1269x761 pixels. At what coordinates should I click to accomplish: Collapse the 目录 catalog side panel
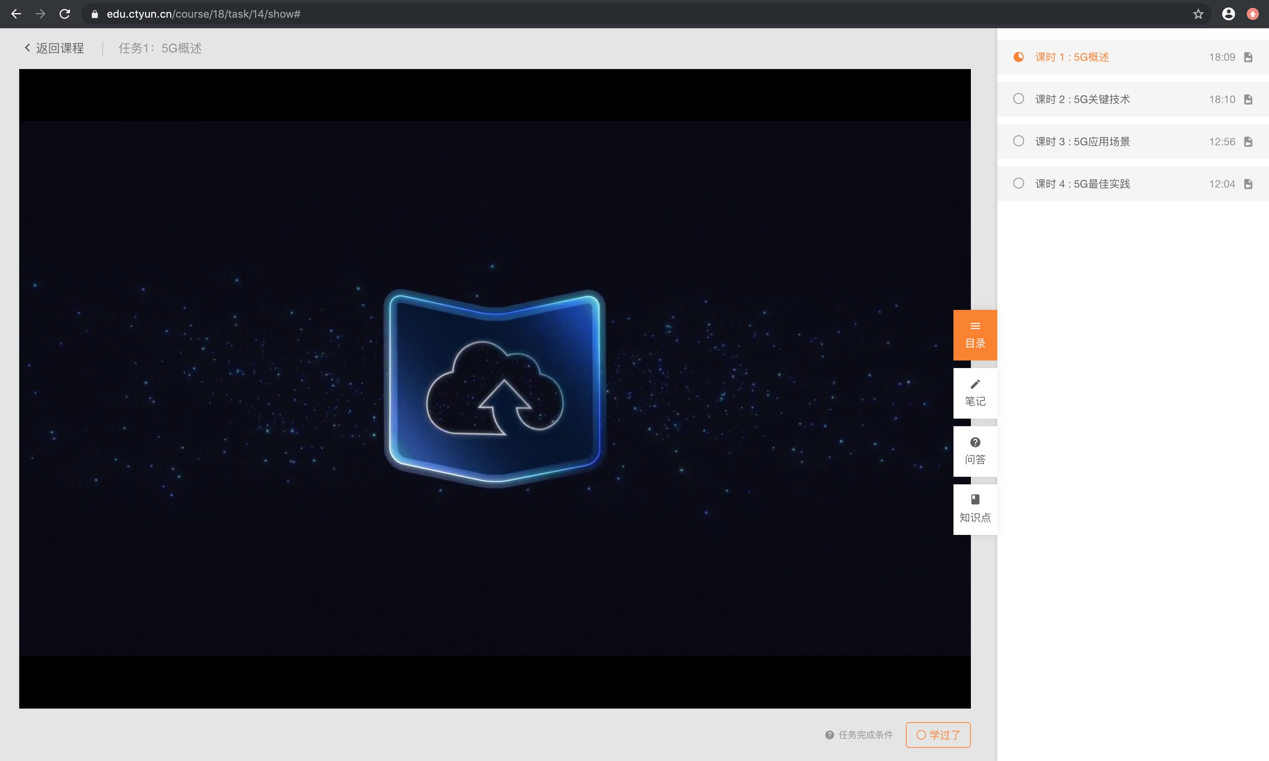tap(974, 335)
